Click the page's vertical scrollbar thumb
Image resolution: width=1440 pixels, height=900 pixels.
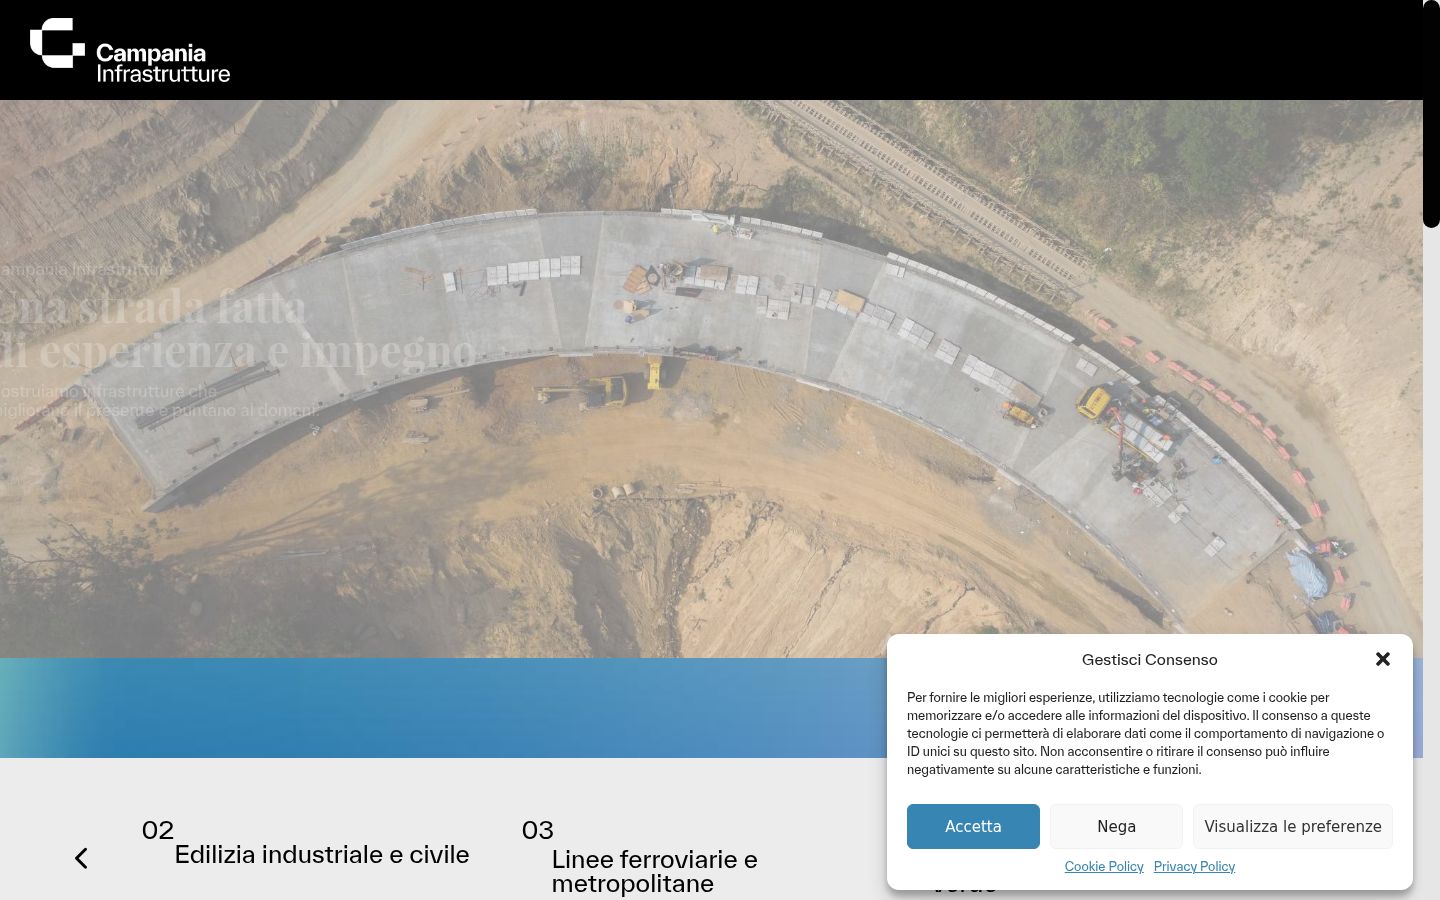coord(1431,114)
